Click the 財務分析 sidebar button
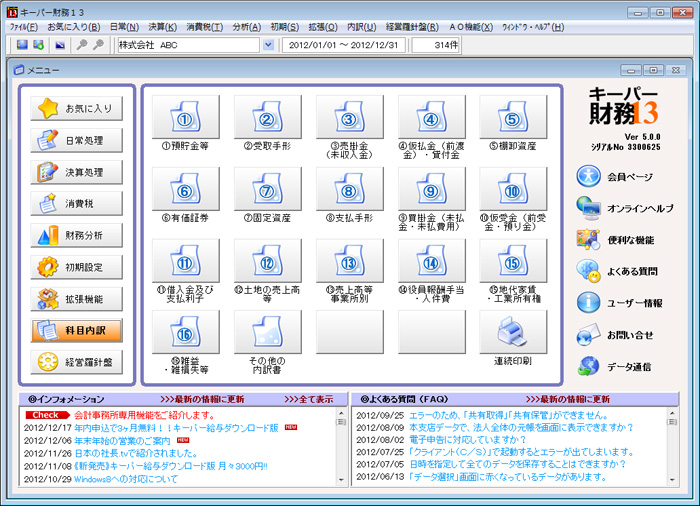Viewport: 700px width, 506px height. [76, 235]
